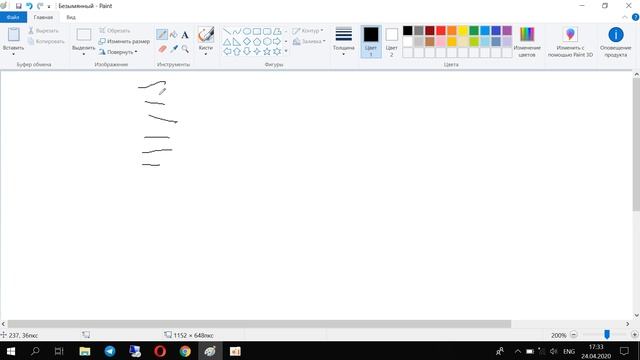Viewport: 640px width, 360px height.
Task: Choose the Polygon shape
Action: (277, 31)
